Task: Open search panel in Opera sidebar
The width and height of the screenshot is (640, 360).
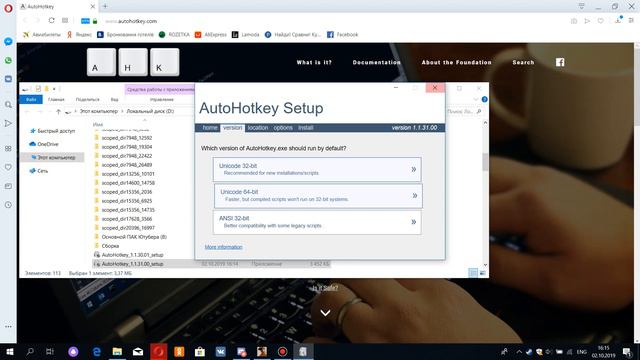Action: click(8, 105)
